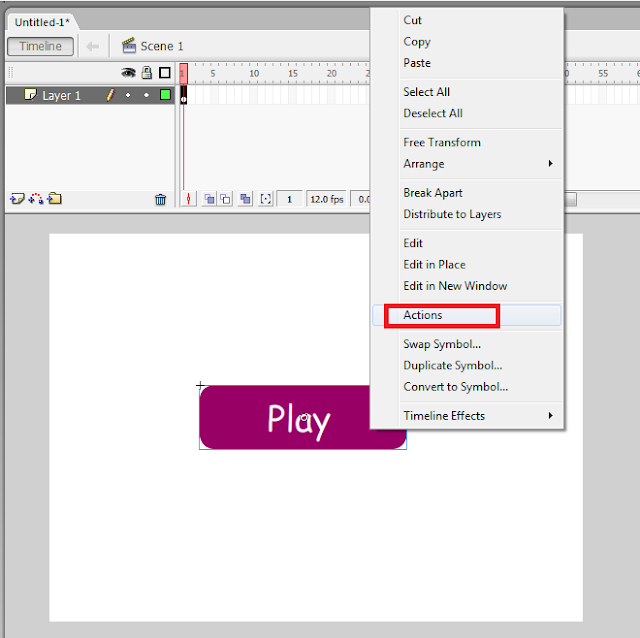Image resolution: width=640 pixels, height=638 pixels.
Task: Toggle Layer 1 visibility dot
Action: pyautogui.click(x=128, y=95)
